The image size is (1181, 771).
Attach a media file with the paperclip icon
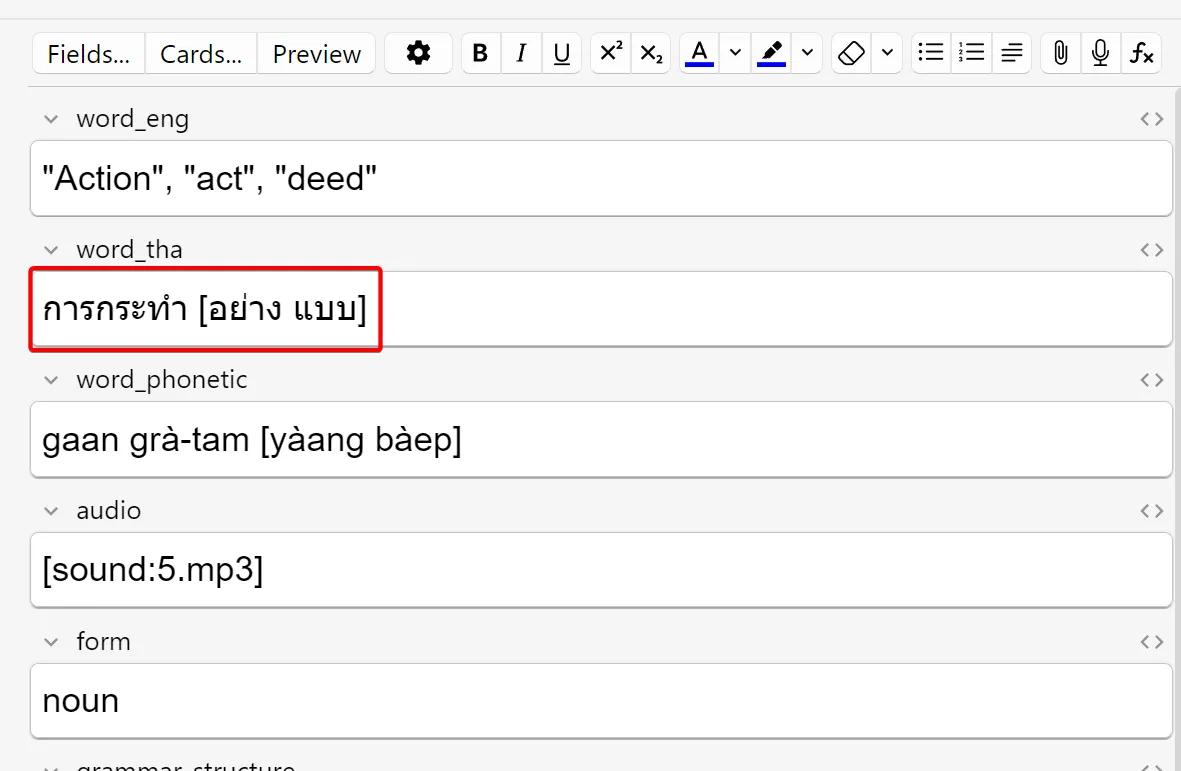tap(1060, 53)
